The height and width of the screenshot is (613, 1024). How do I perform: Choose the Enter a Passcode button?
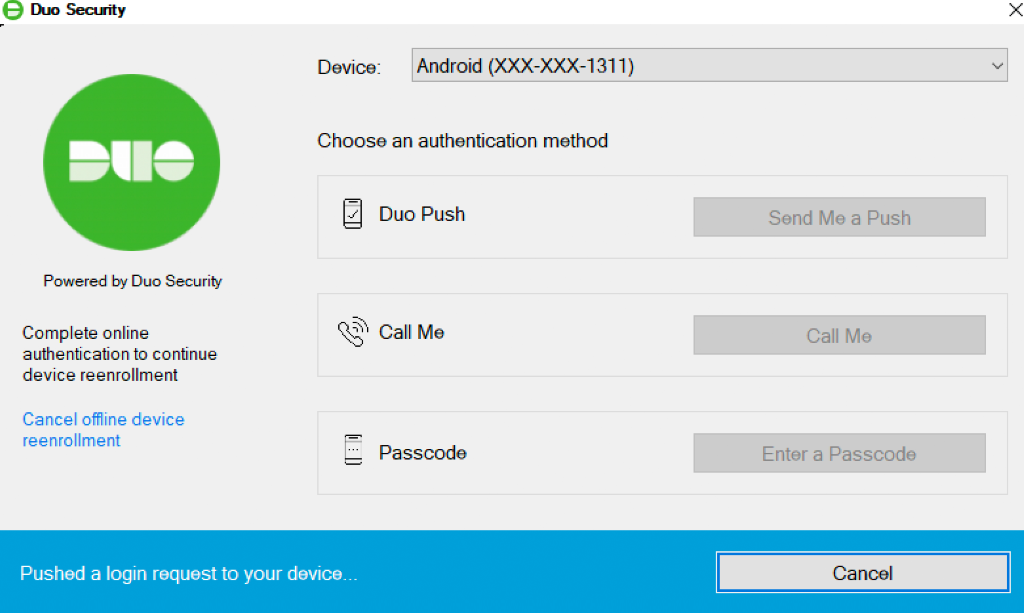click(839, 454)
